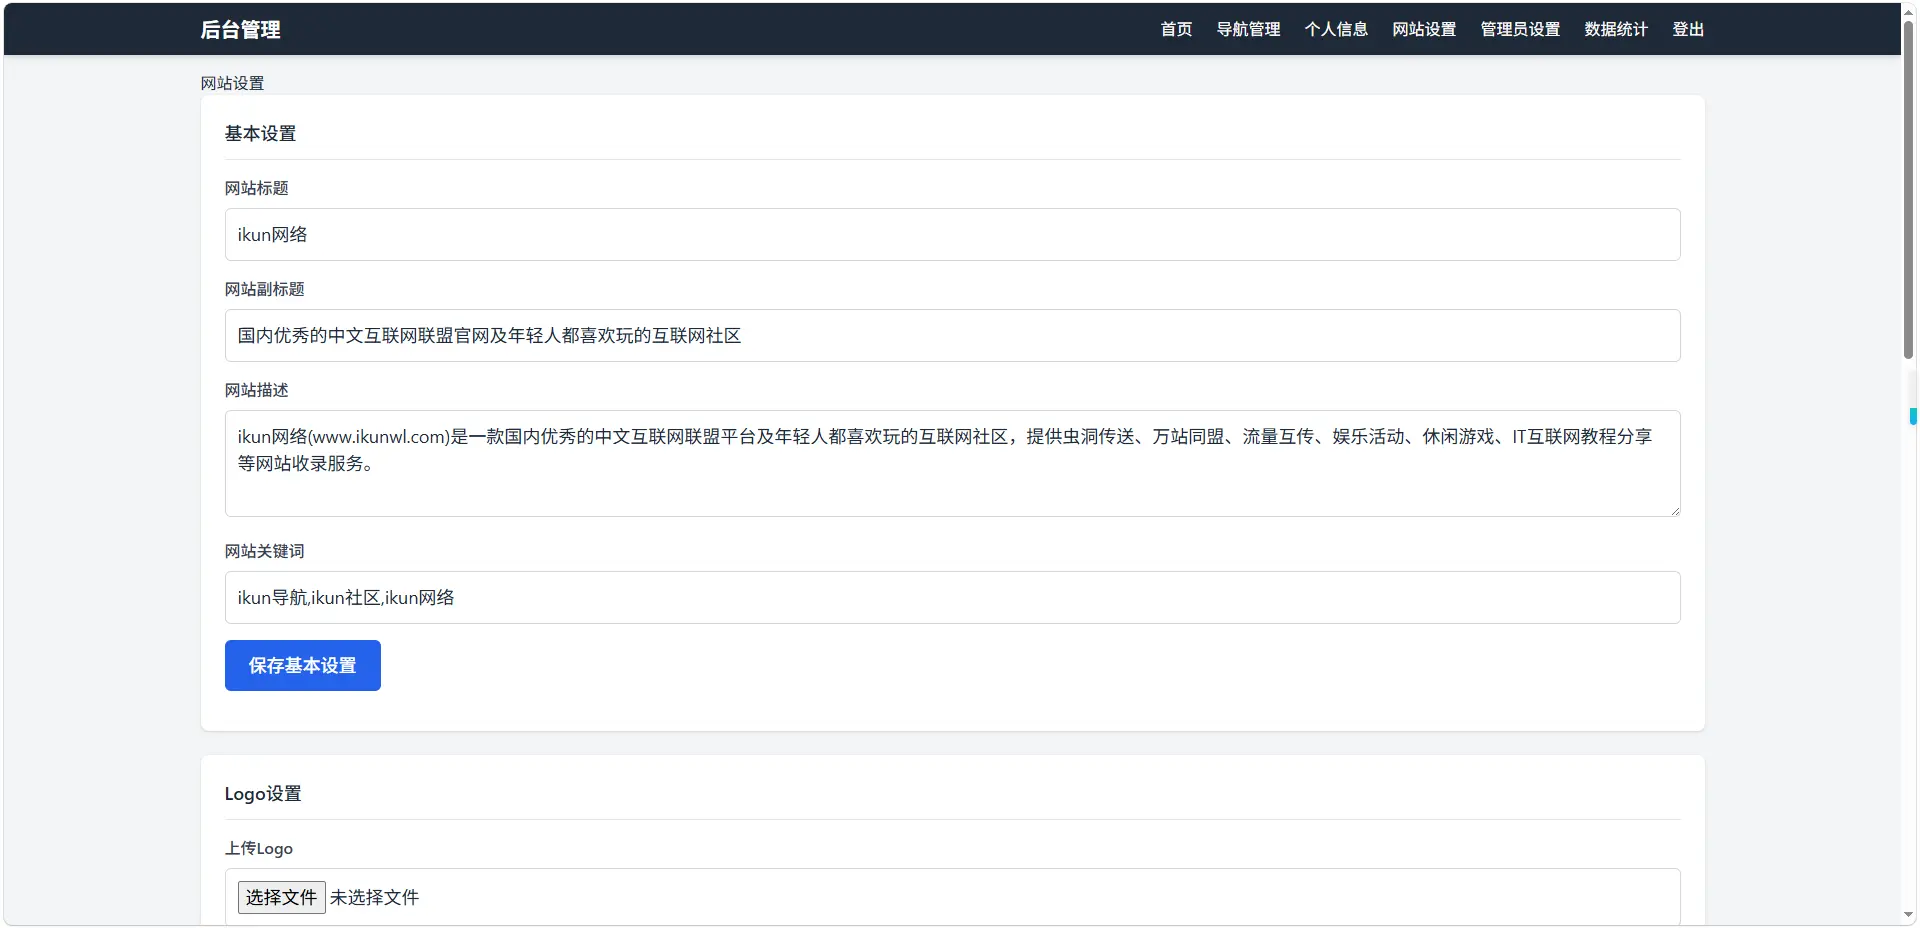
Task: View 数据统计 page
Action: tap(1616, 29)
